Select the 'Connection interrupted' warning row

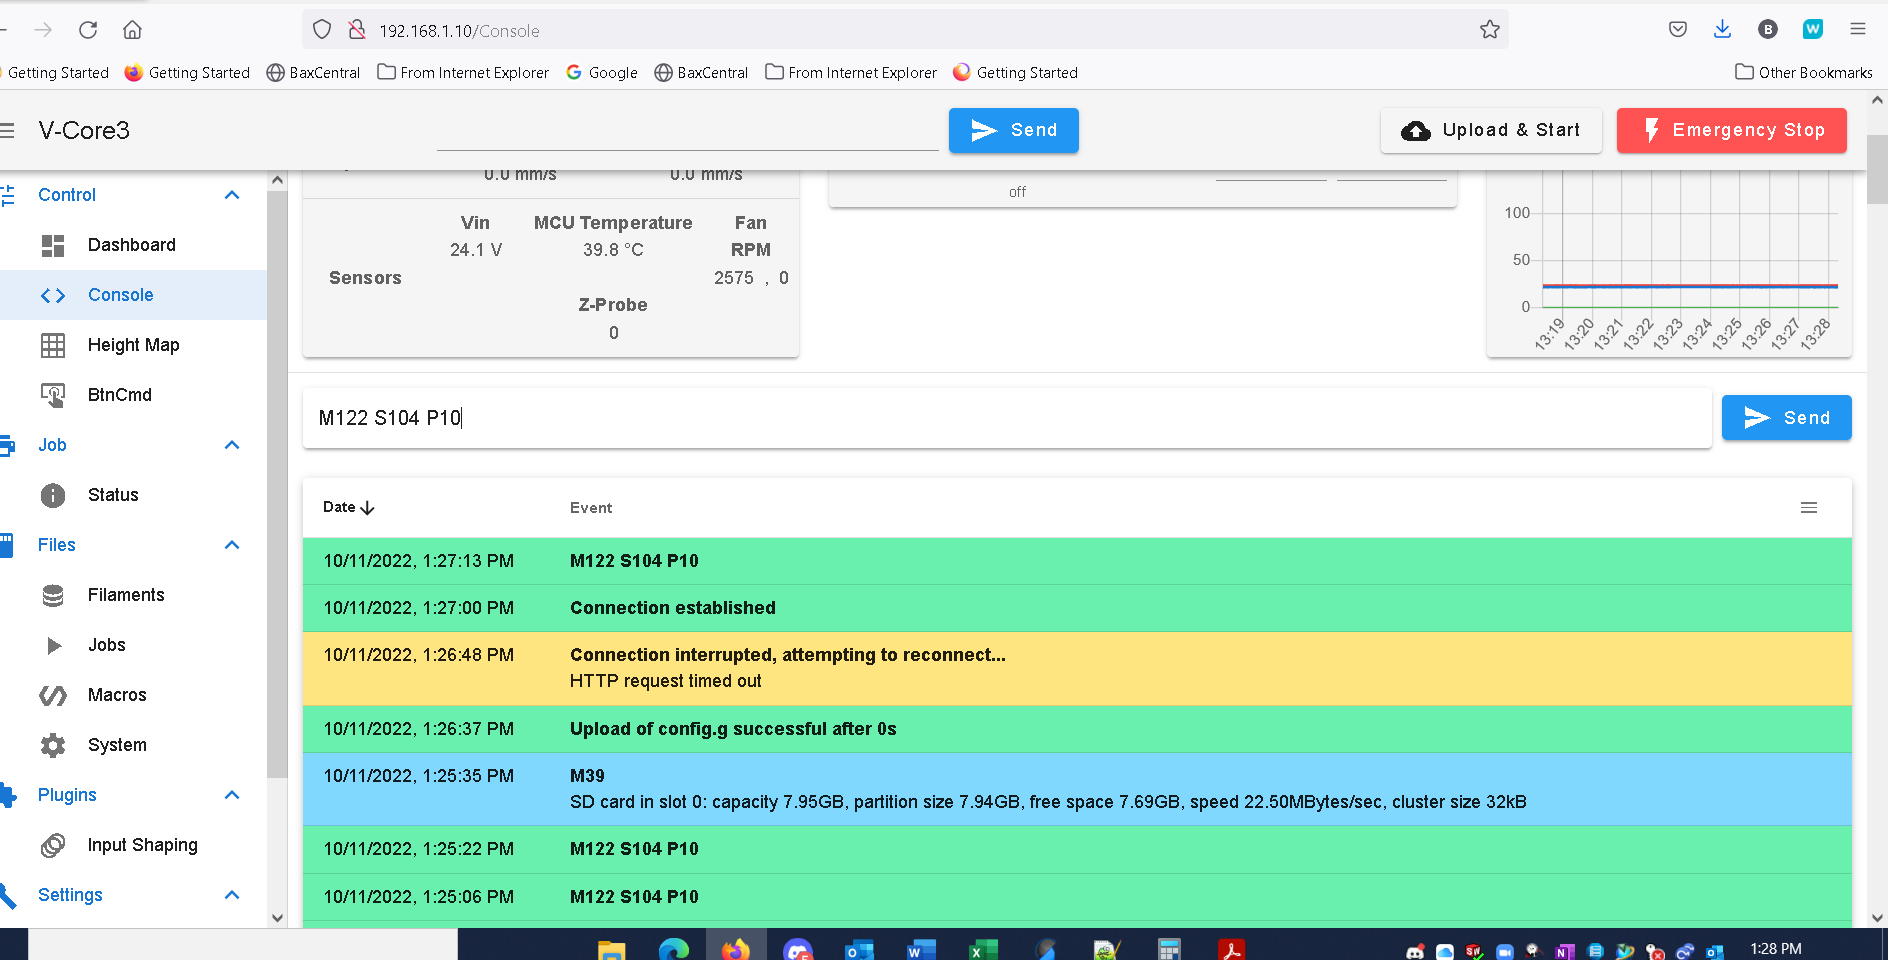pyautogui.click(x=1077, y=668)
